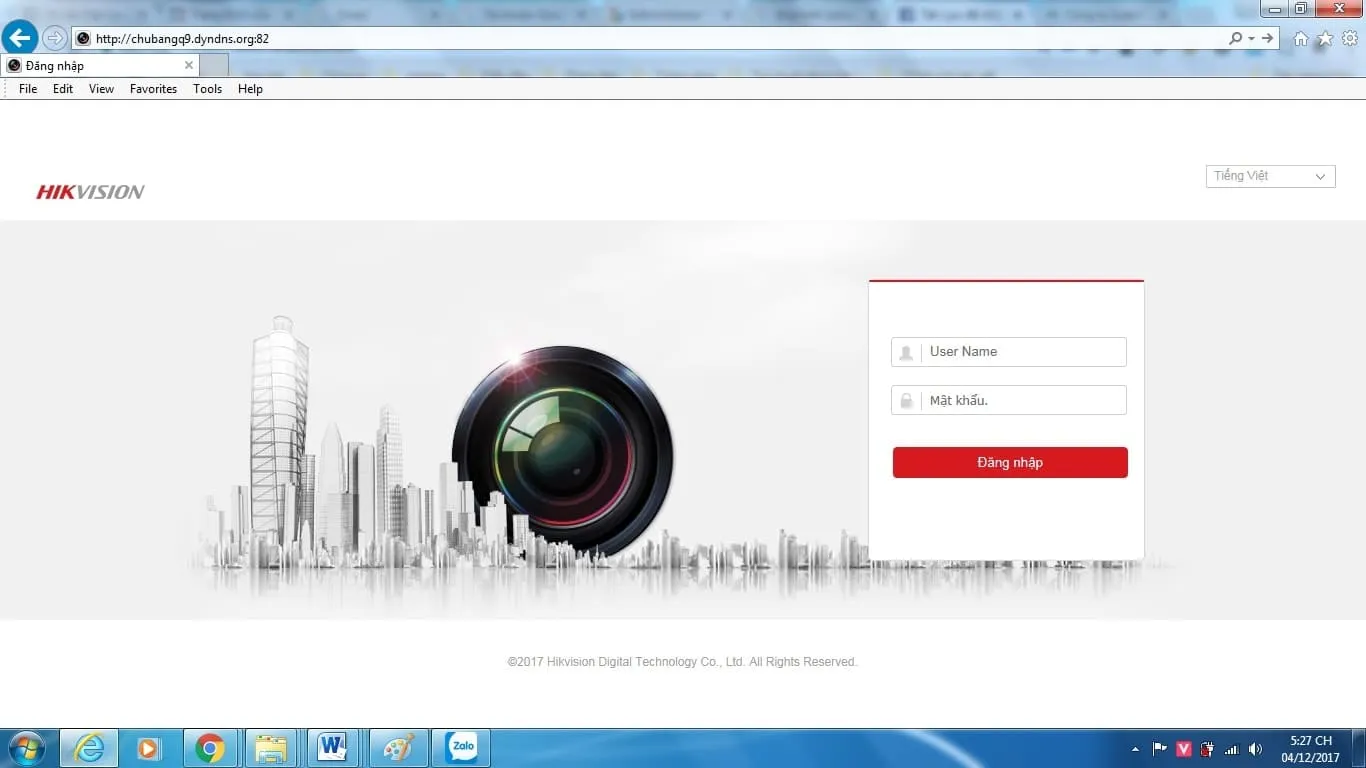Open Microsoft Word from the taskbar
Viewport: 1366px width, 768px height.
tap(334, 747)
